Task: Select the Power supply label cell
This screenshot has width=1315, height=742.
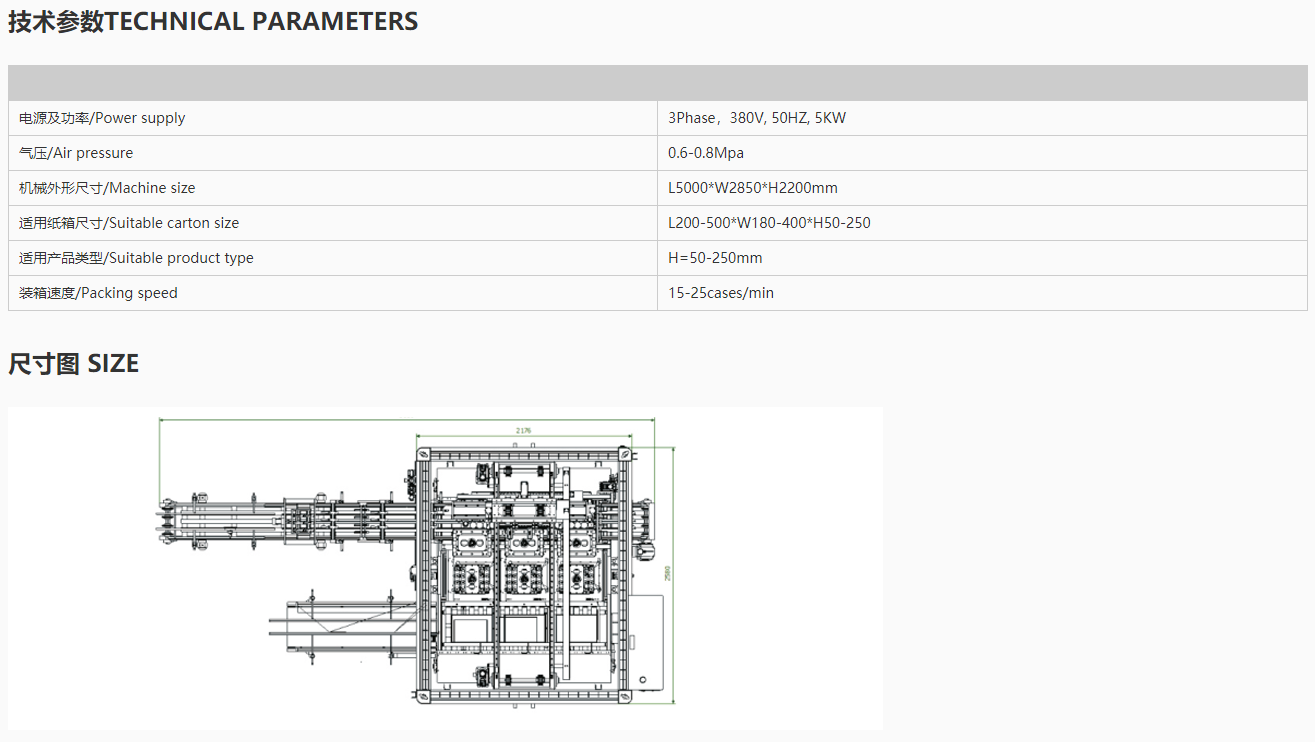Action: coord(102,118)
